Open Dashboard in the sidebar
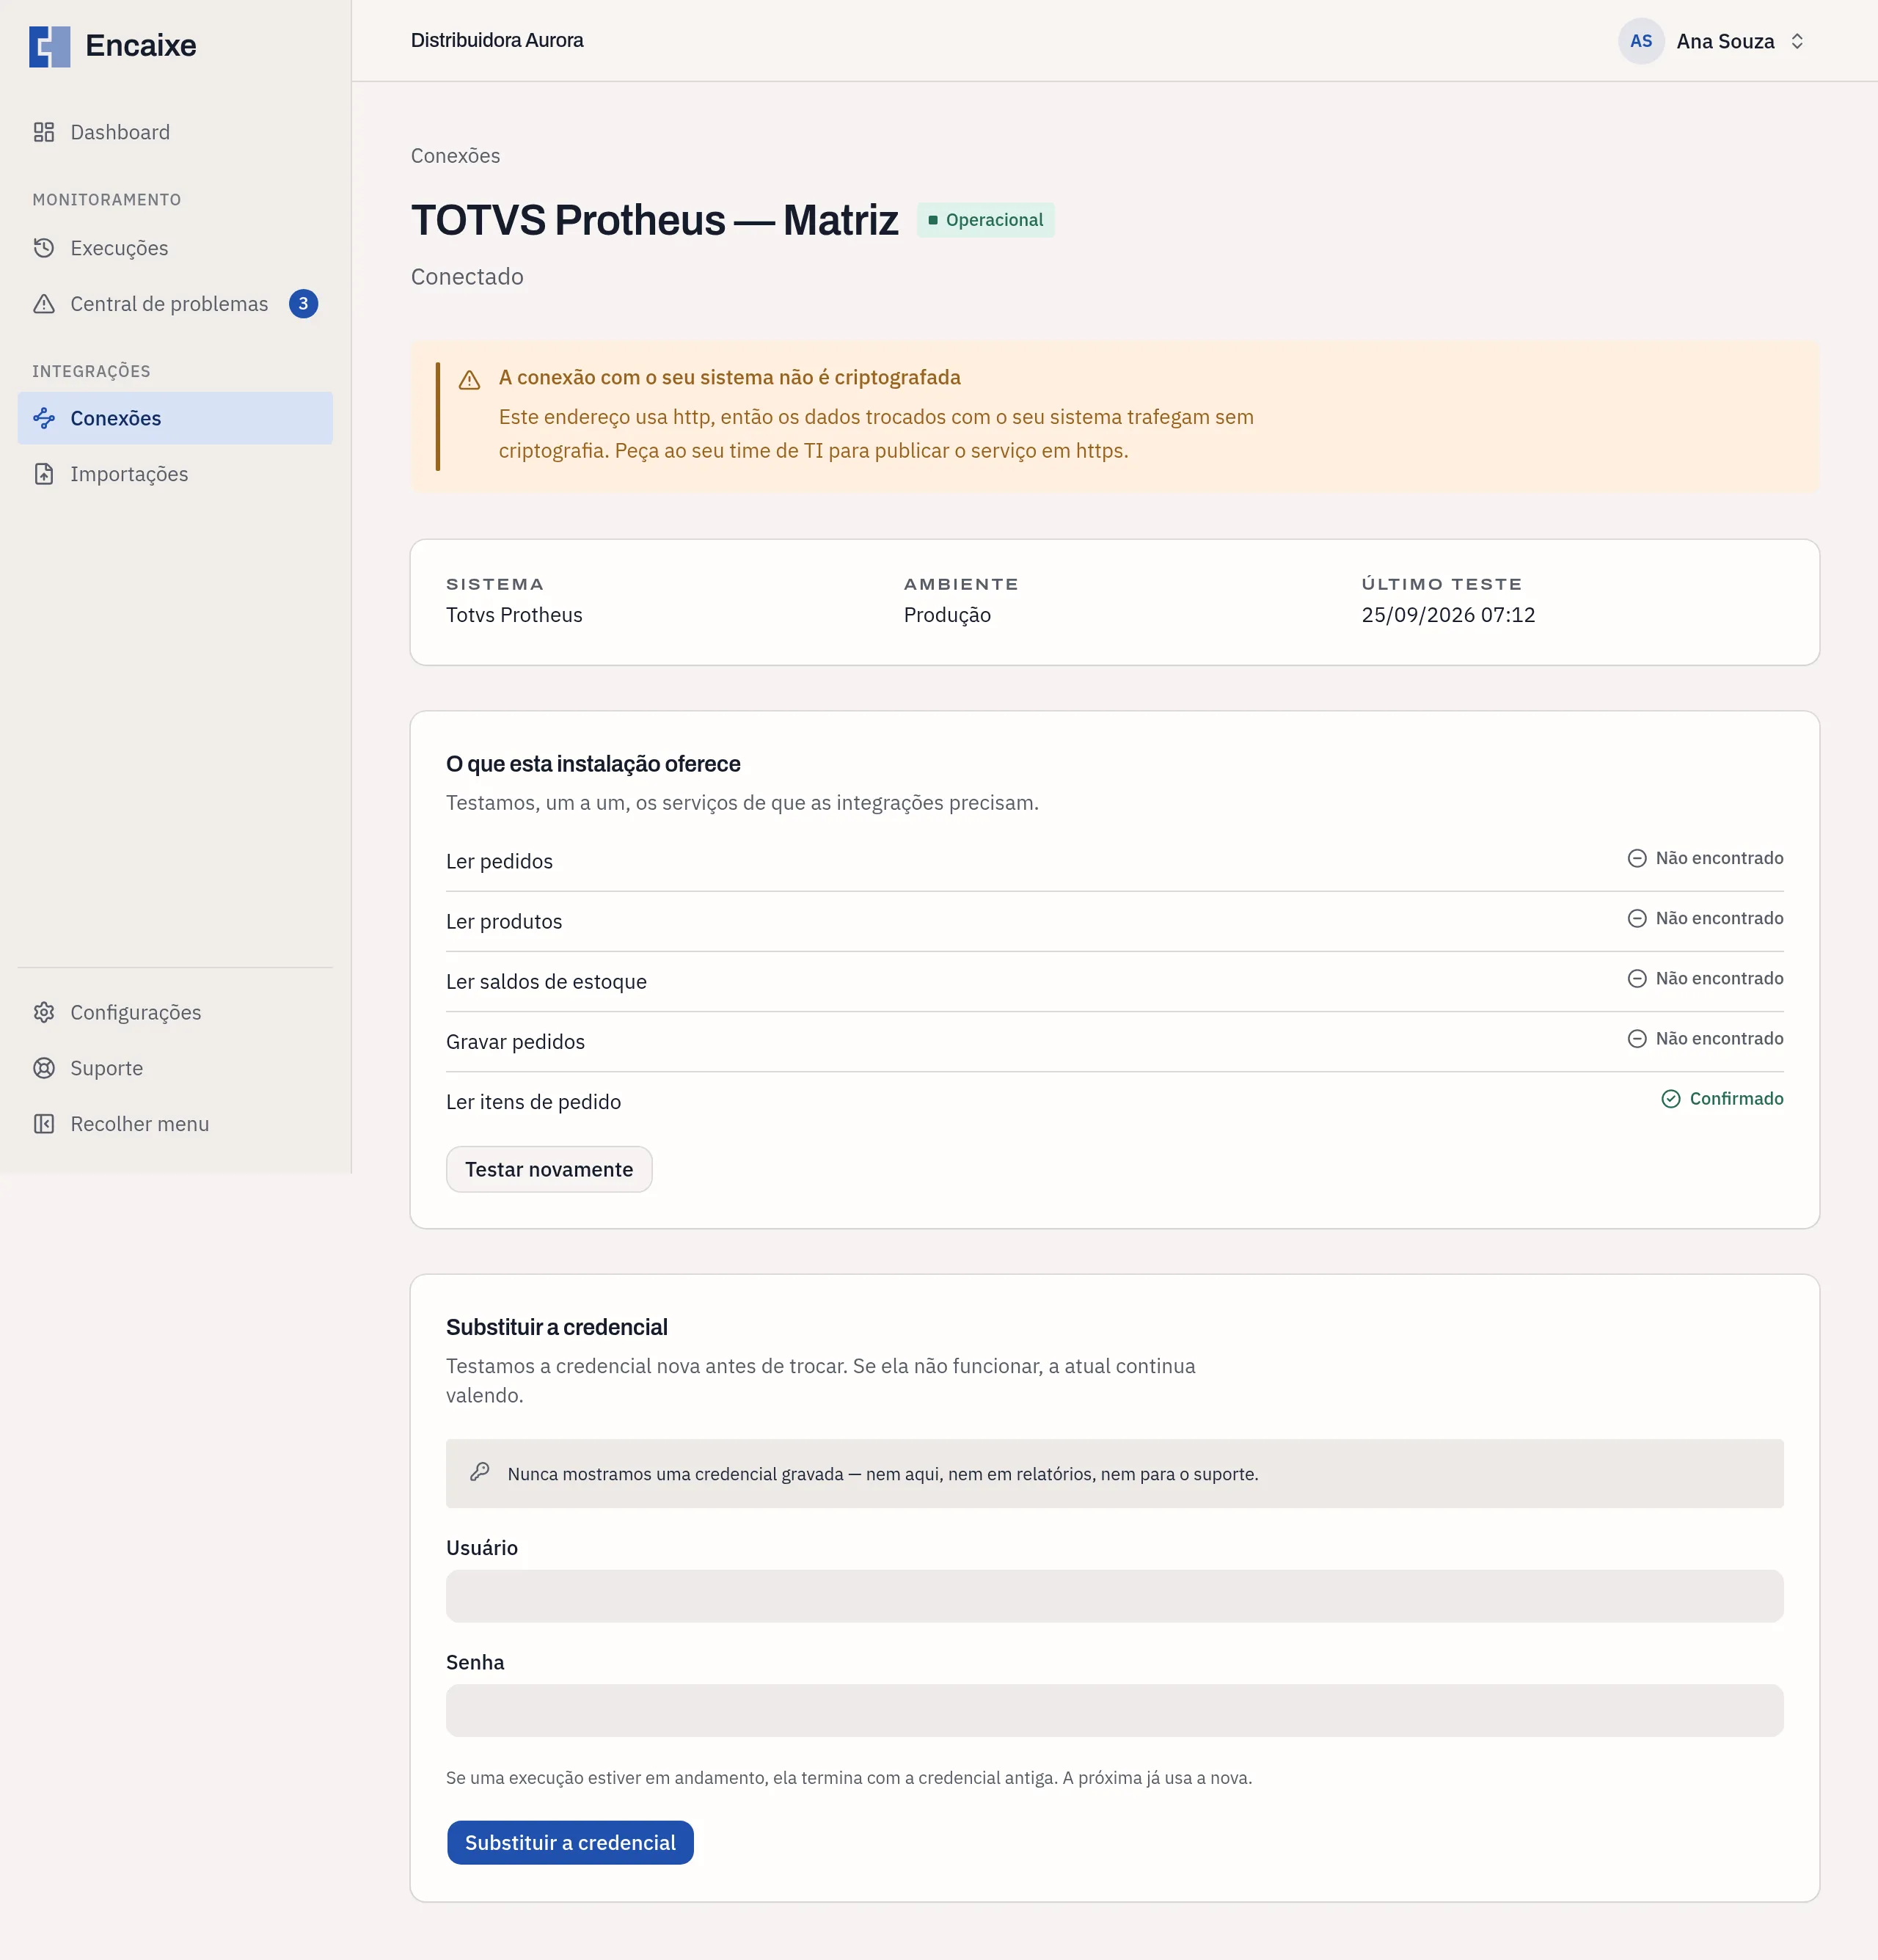This screenshot has height=1960, width=1878. 175,132
